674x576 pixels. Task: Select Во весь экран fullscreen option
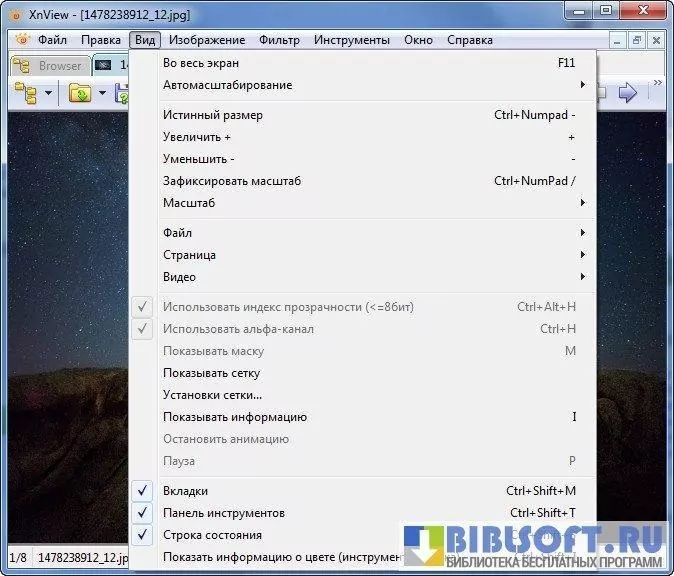200,63
